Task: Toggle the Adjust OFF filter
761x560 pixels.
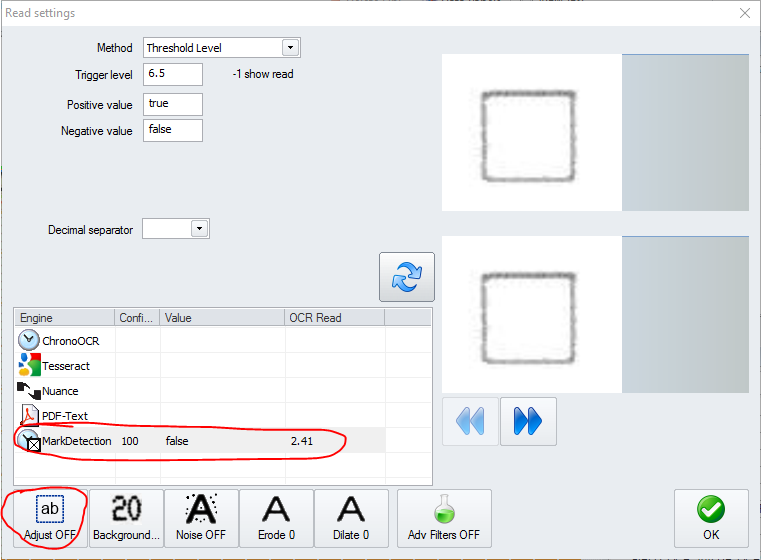Action: click(x=50, y=518)
